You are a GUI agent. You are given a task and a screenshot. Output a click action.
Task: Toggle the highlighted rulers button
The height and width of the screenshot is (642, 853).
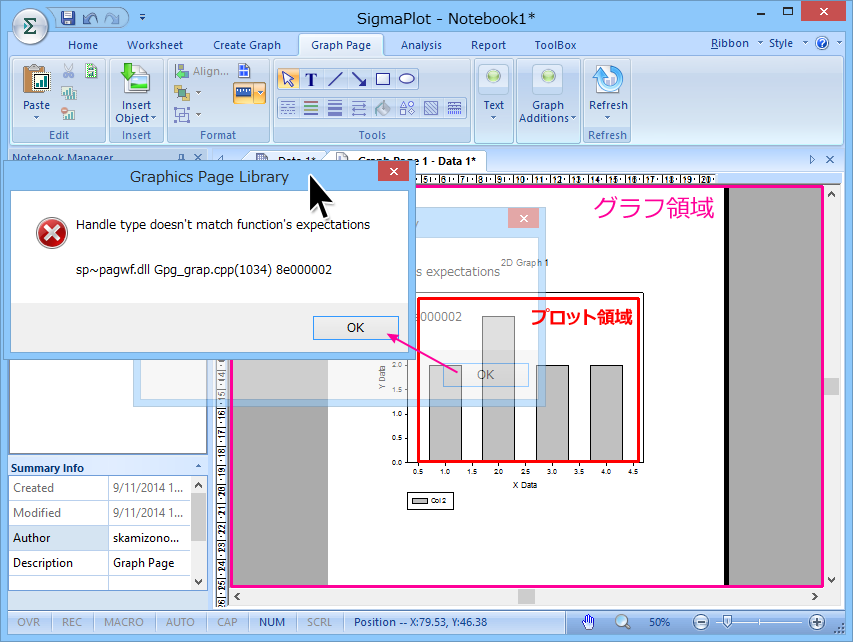click(244, 93)
